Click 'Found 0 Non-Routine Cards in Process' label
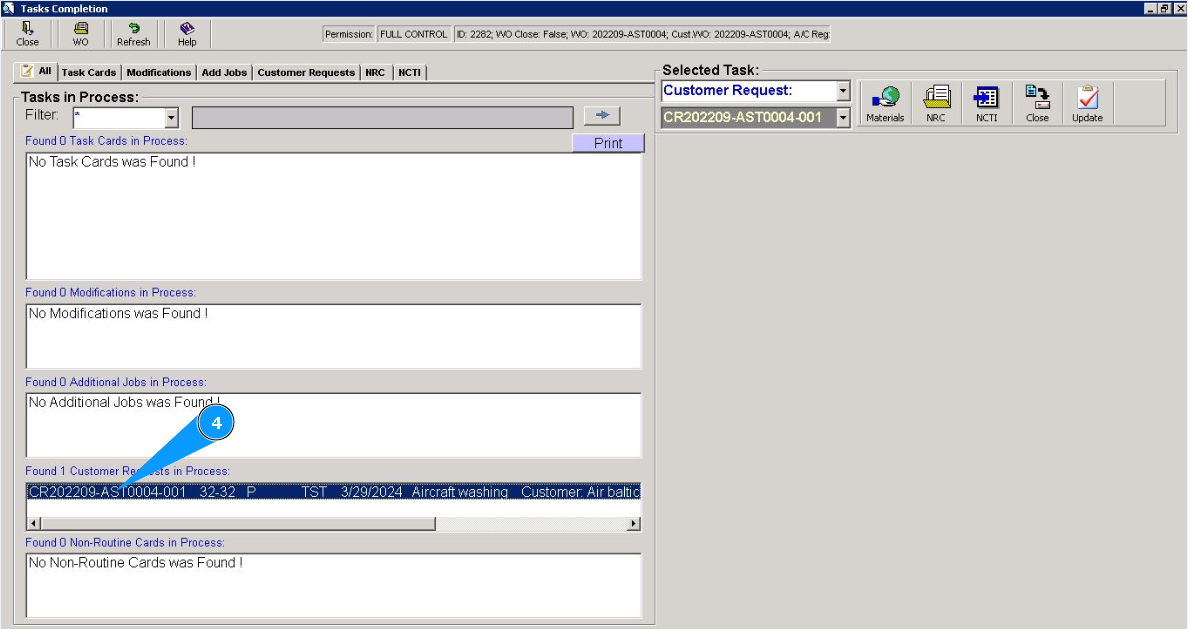The height and width of the screenshot is (629, 1188). pos(125,543)
